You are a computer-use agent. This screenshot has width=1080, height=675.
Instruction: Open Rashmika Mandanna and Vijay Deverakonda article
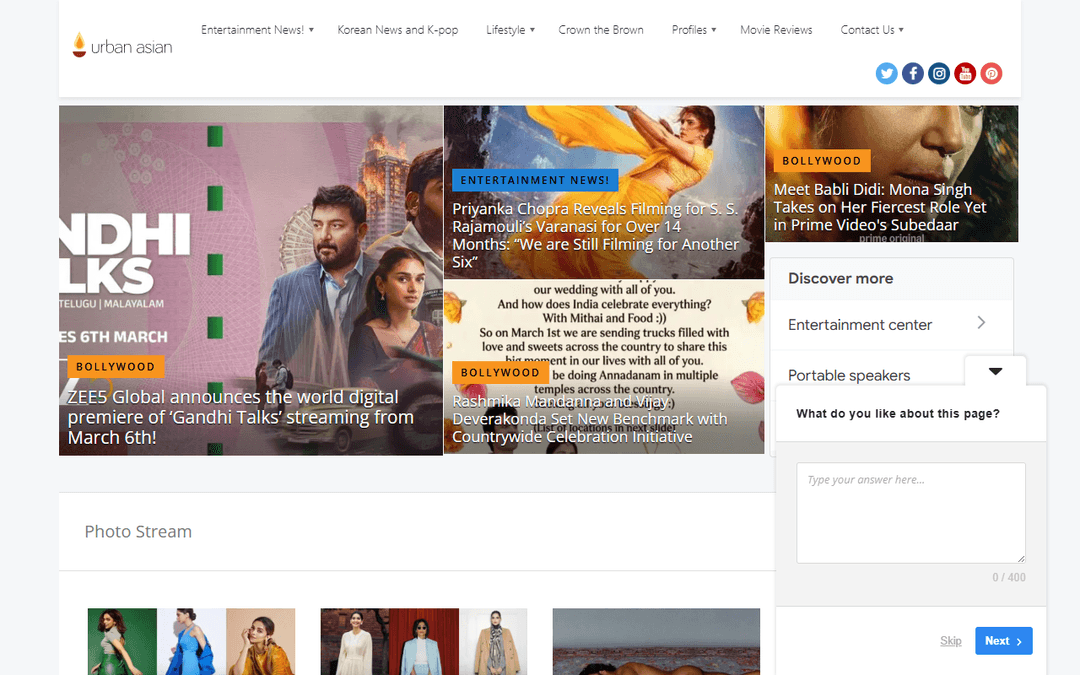pyautogui.click(x=590, y=419)
